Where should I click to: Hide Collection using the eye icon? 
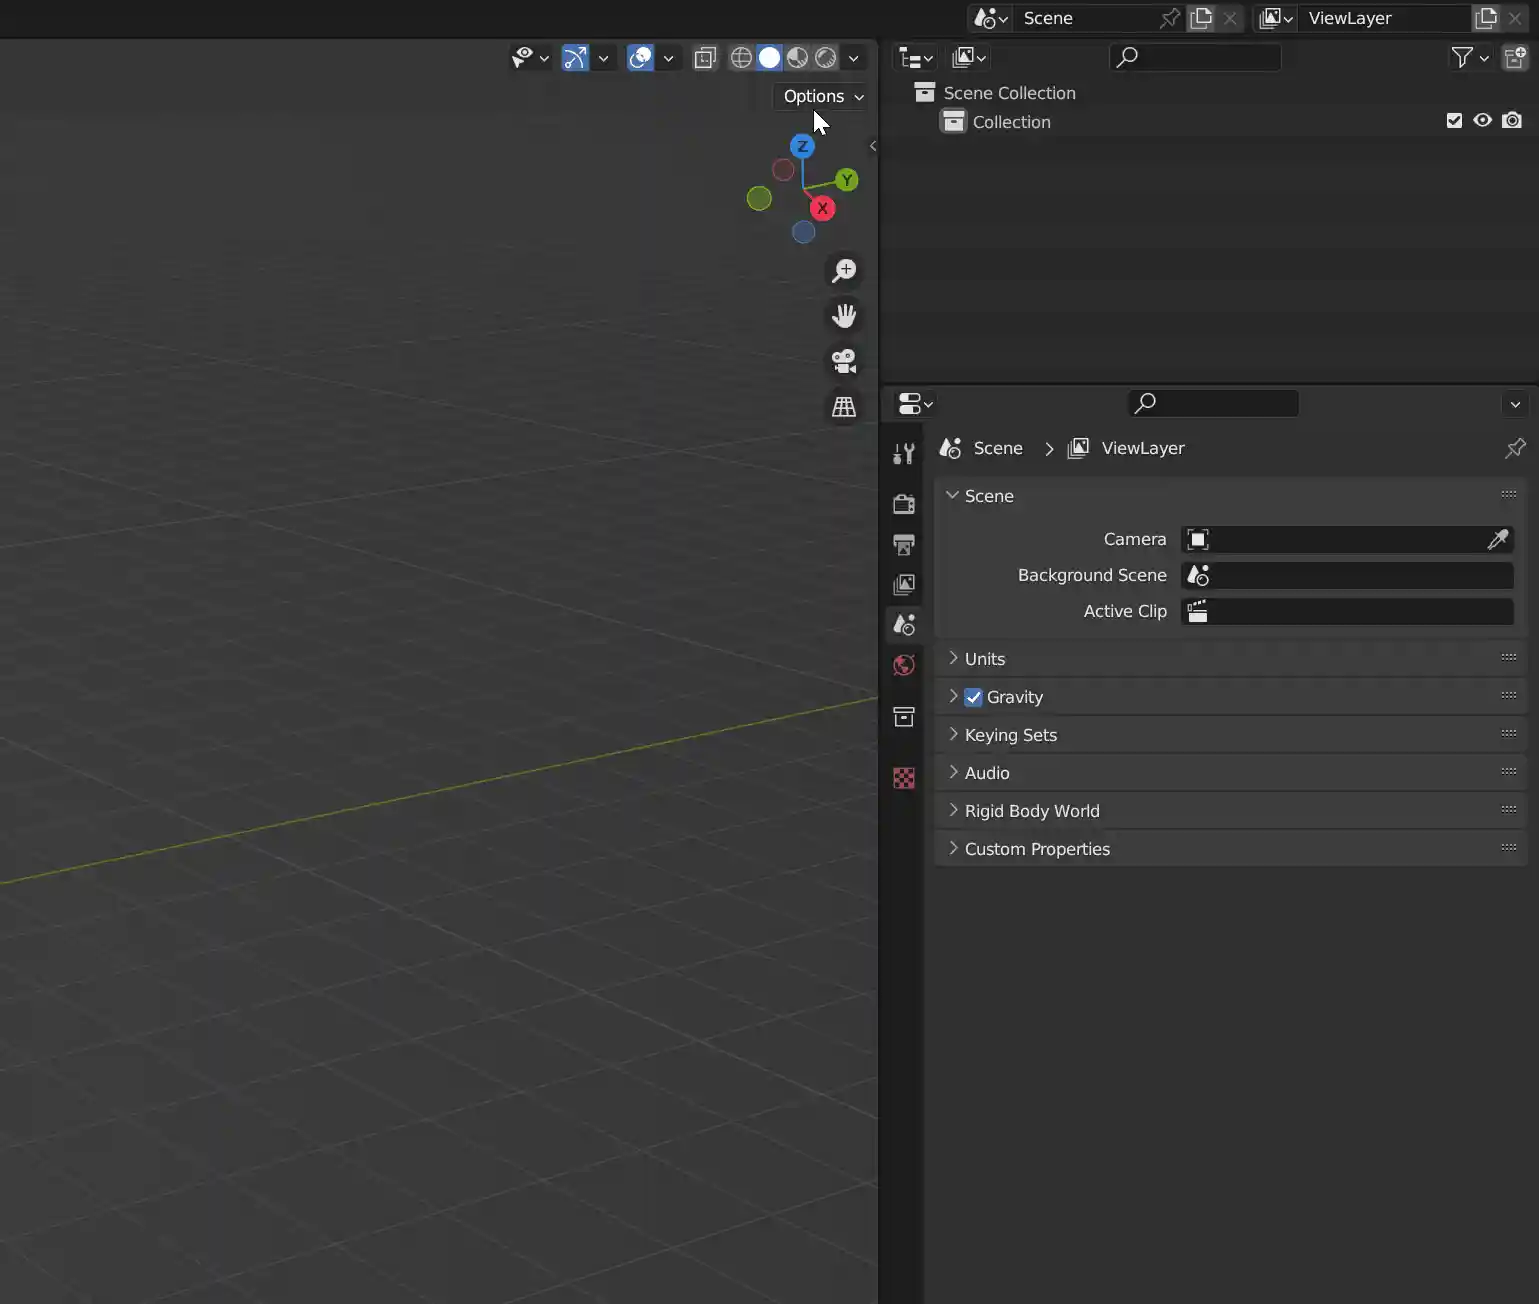(x=1482, y=121)
